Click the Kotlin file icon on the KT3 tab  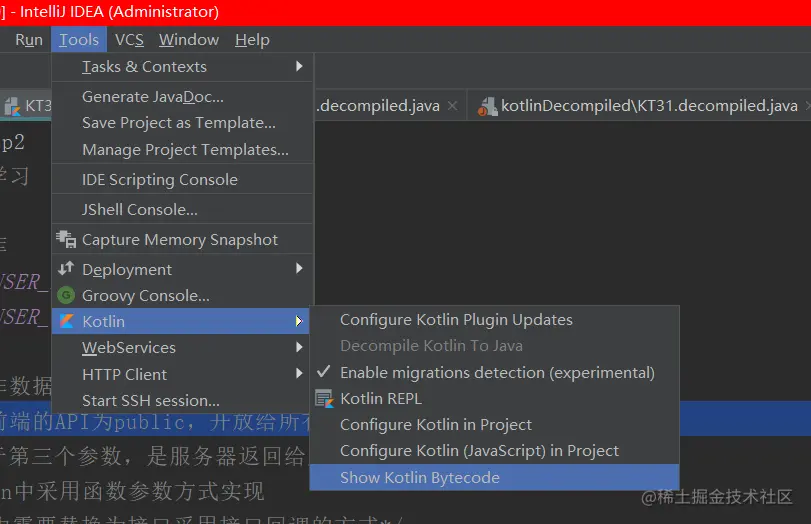(12, 107)
